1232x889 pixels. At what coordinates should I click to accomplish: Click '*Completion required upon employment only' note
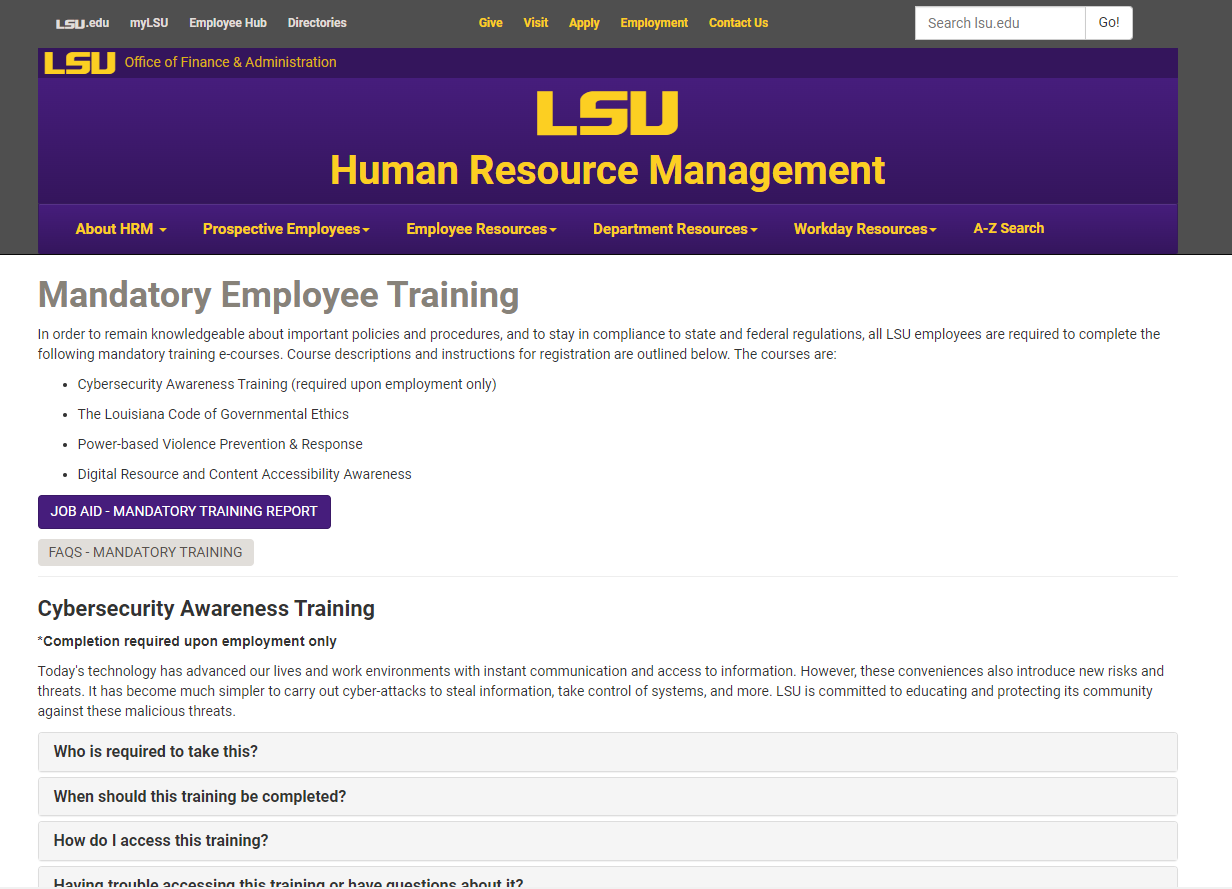(x=187, y=641)
